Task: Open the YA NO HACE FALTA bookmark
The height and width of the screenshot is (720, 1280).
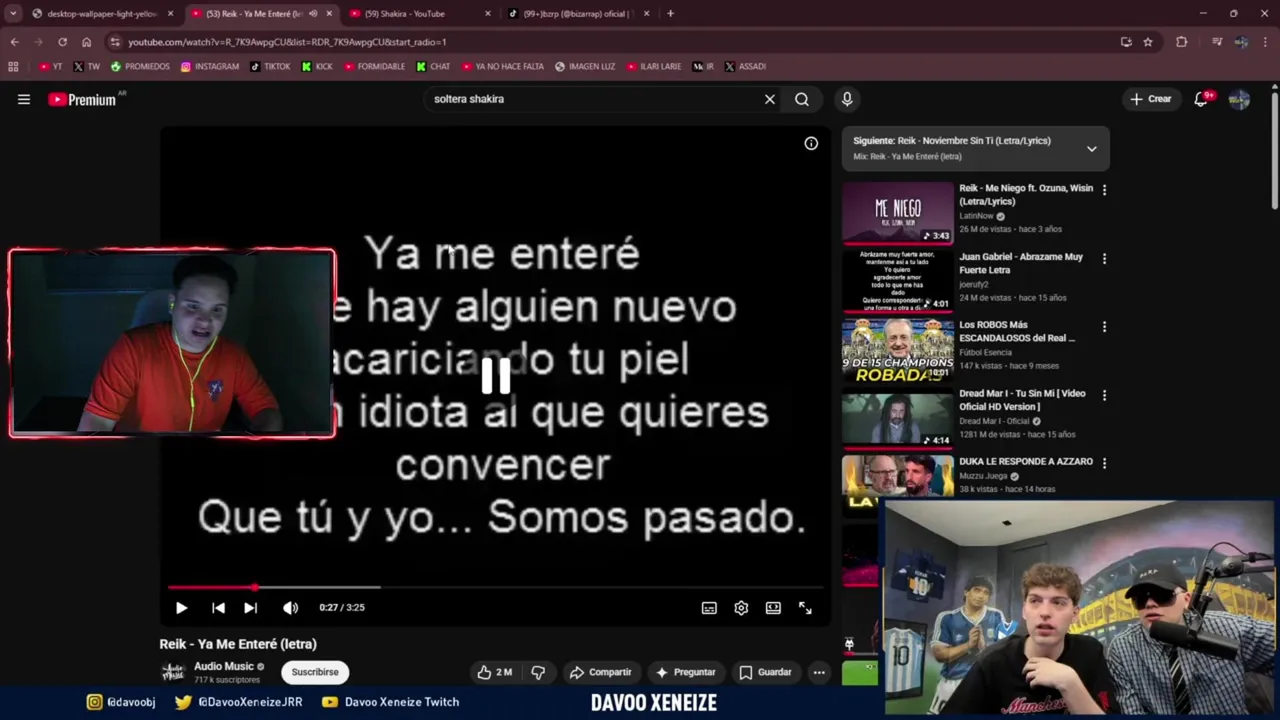Action: pyautogui.click(x=502, y=67)
